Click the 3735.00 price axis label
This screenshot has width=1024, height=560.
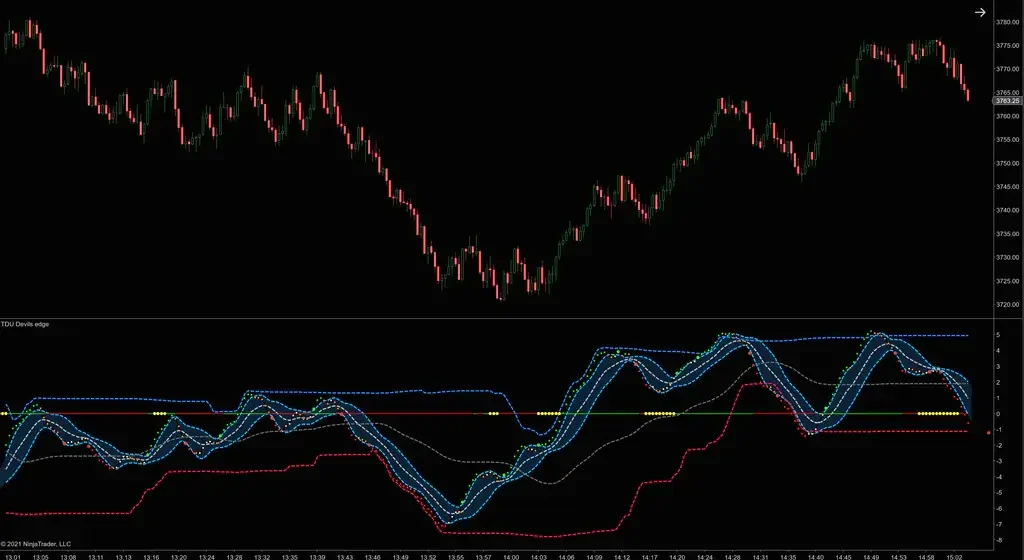coord(1008,234)
